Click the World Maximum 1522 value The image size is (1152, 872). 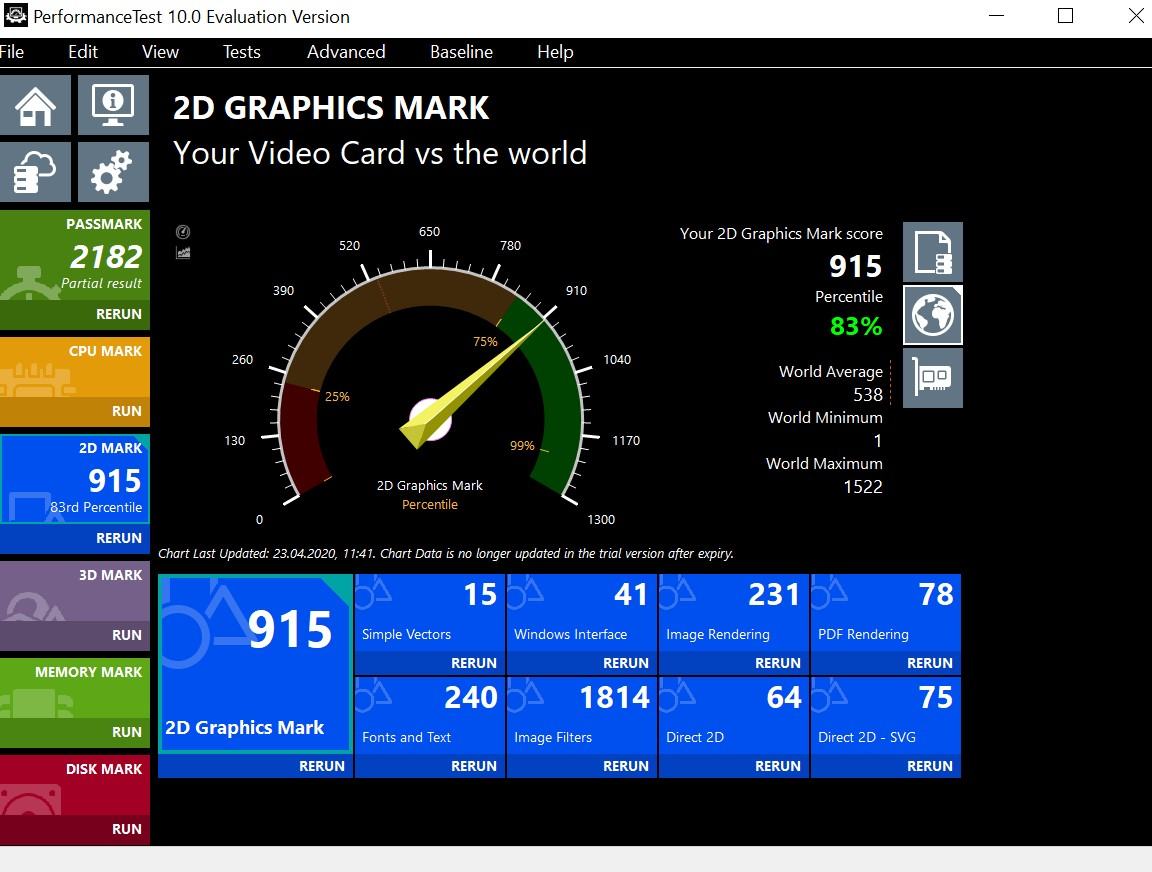(863, 486)
